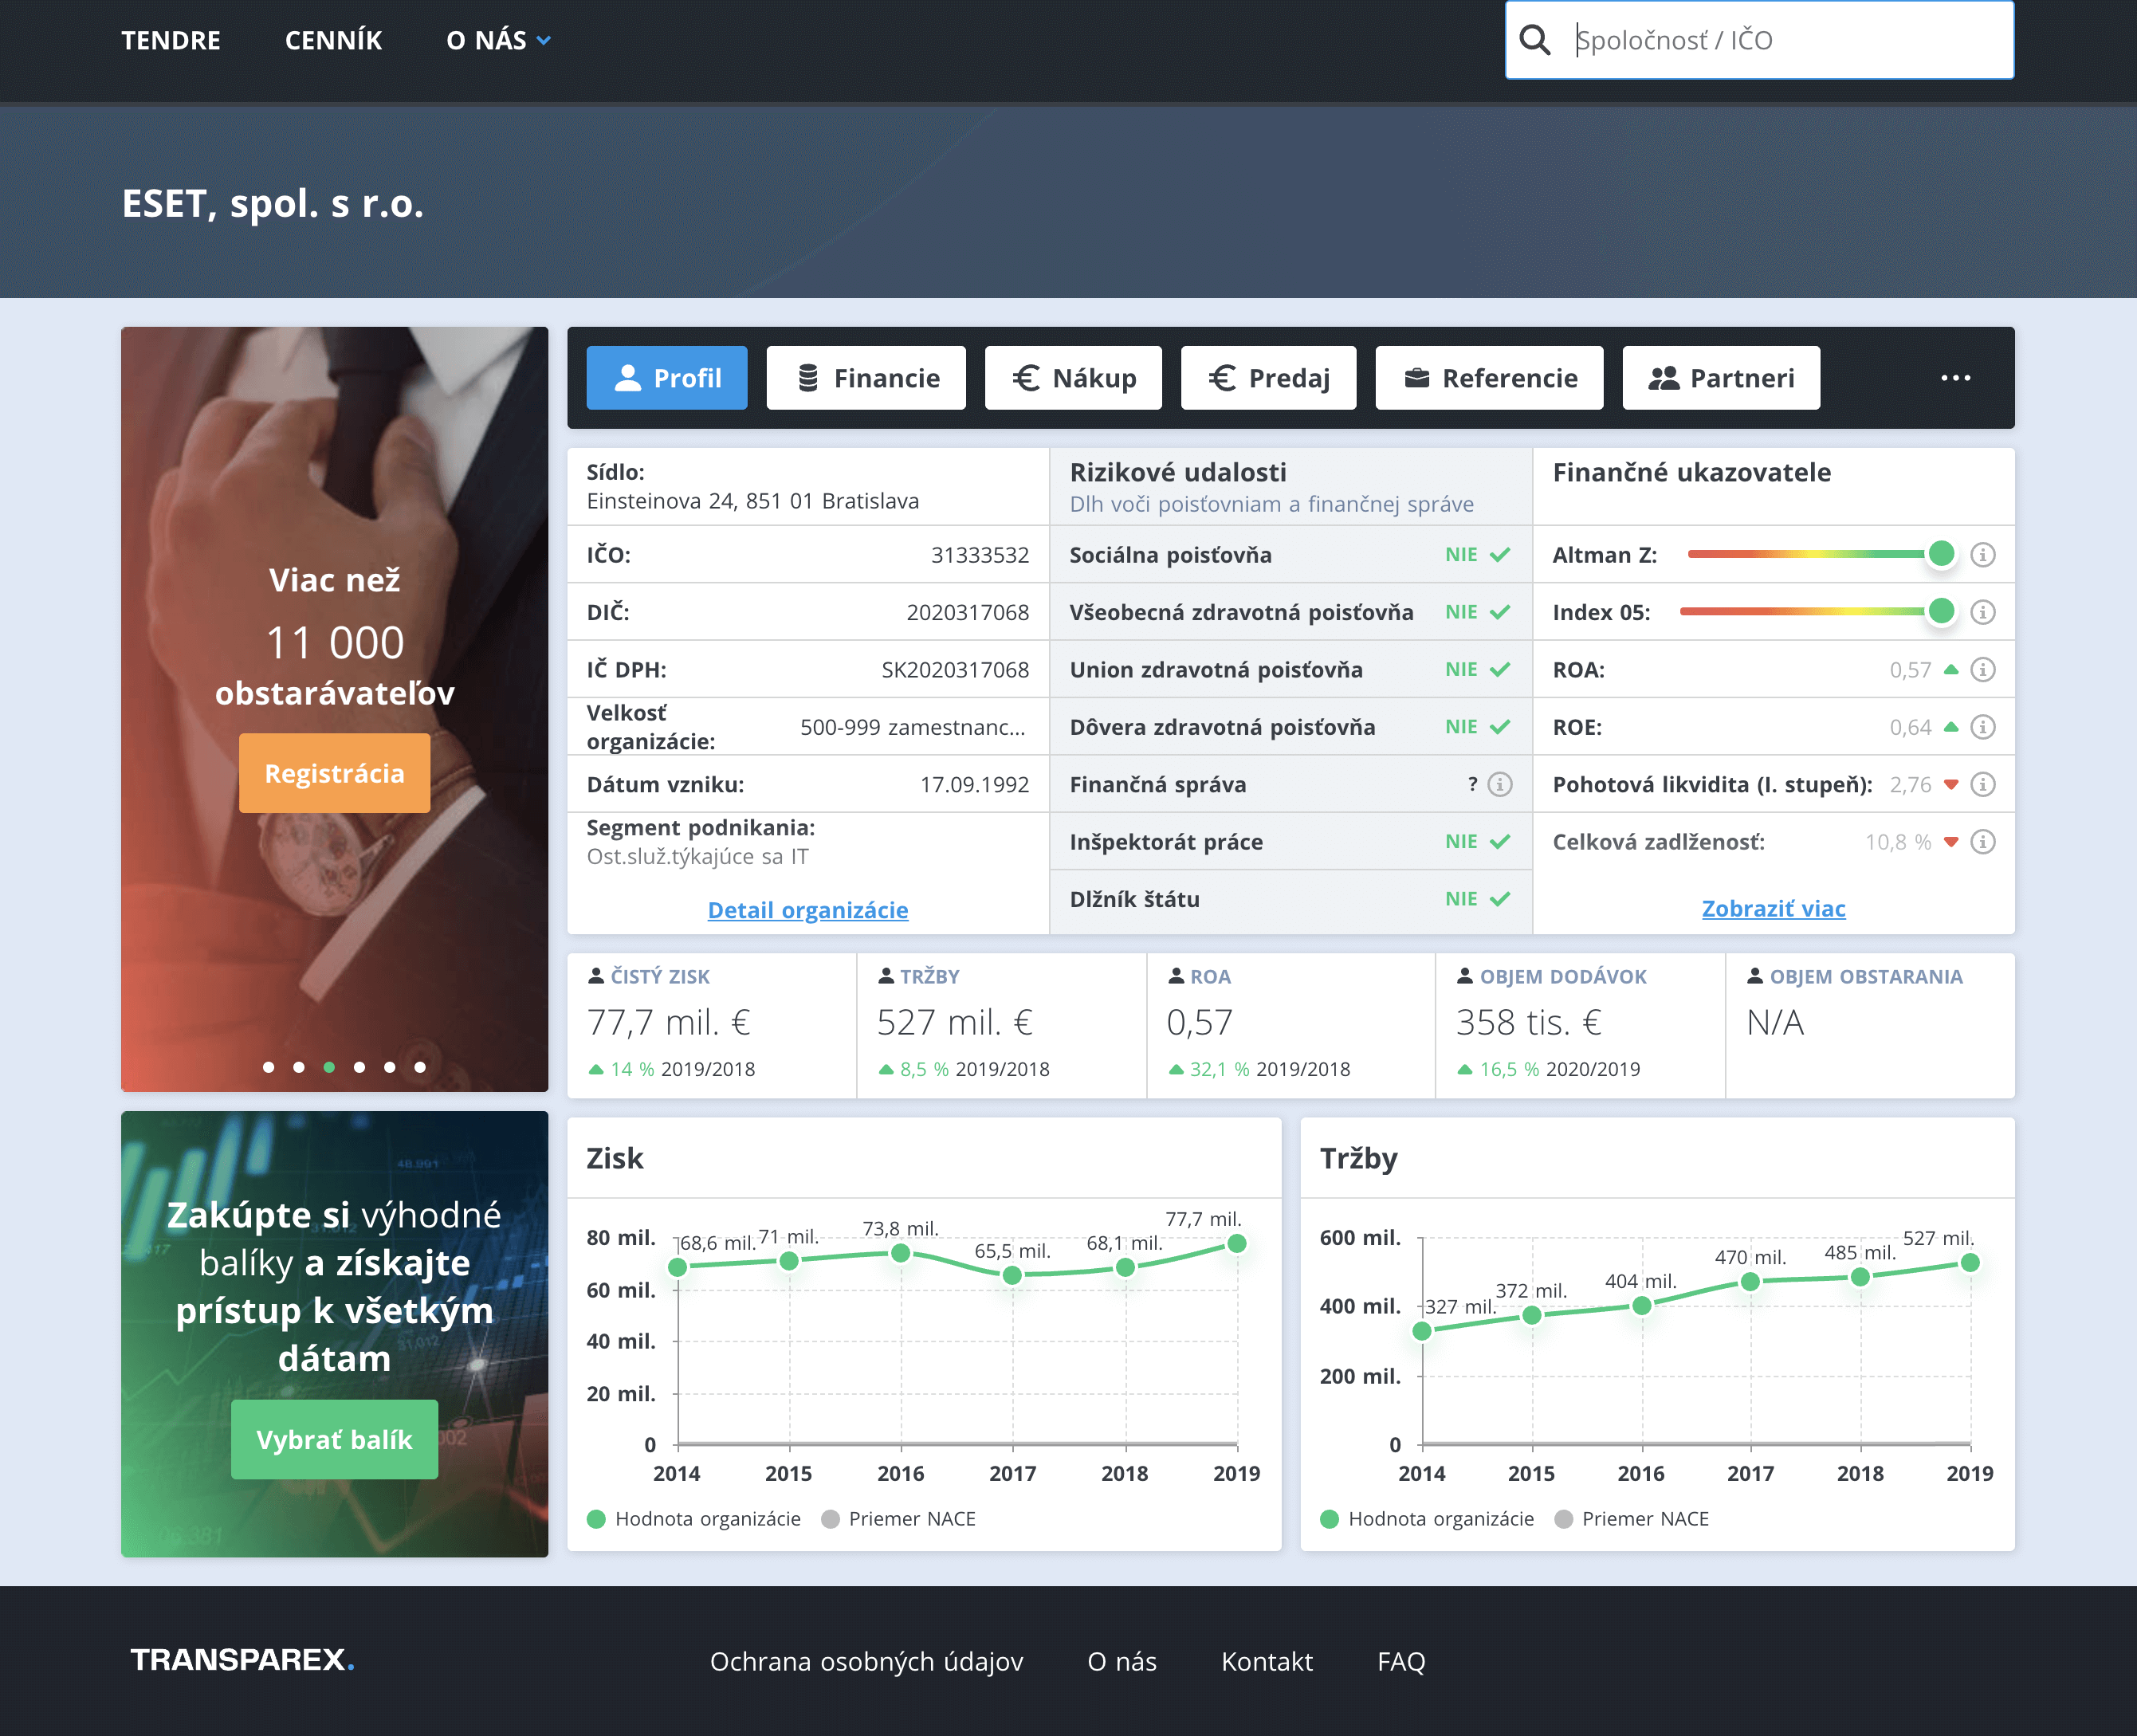
Task: Click the 2017 data point in Zisk chart
Action: pyautogui.click(x=1012, y=1275)
